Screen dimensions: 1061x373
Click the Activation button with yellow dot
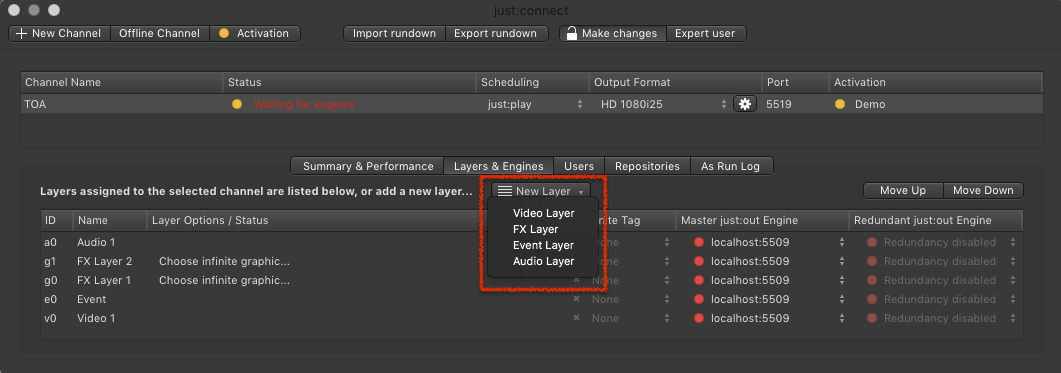tap(255, 33)
